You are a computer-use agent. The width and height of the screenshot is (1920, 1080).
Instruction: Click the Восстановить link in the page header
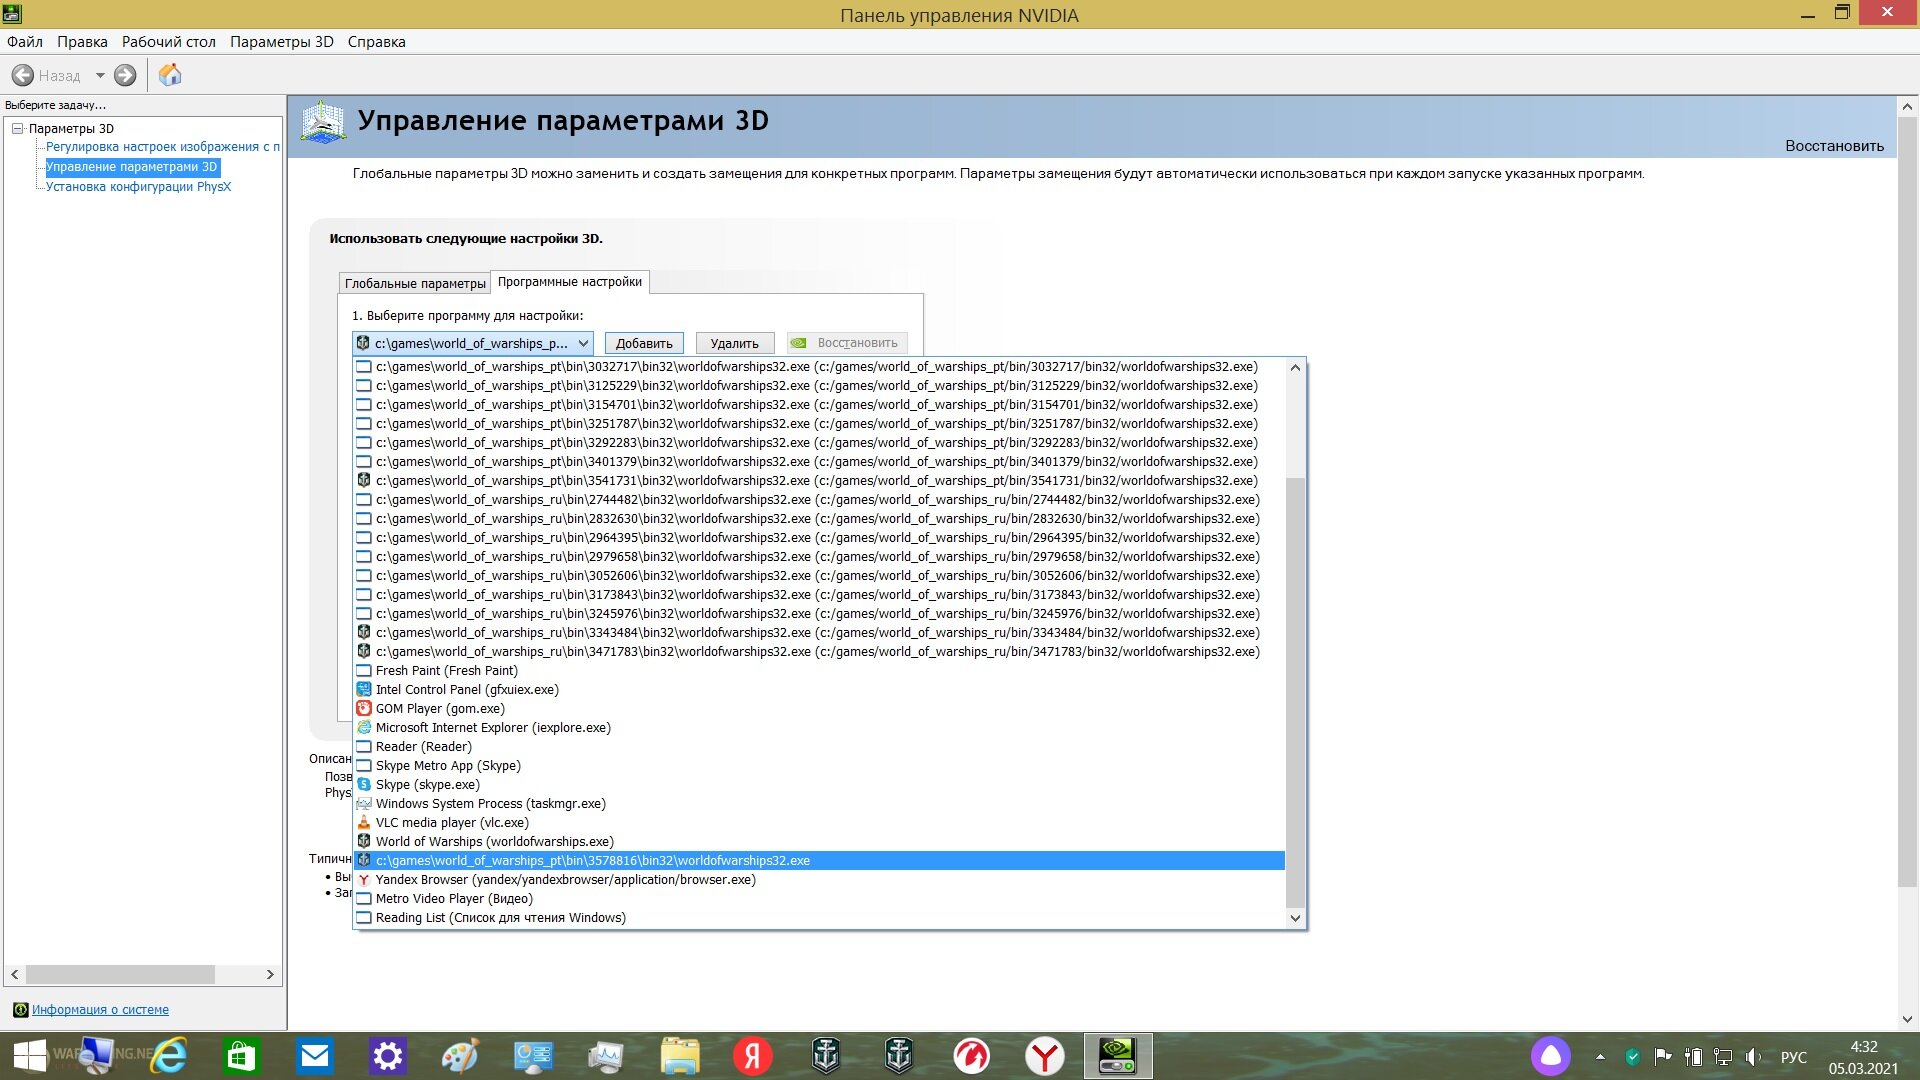coord(1834,146)
